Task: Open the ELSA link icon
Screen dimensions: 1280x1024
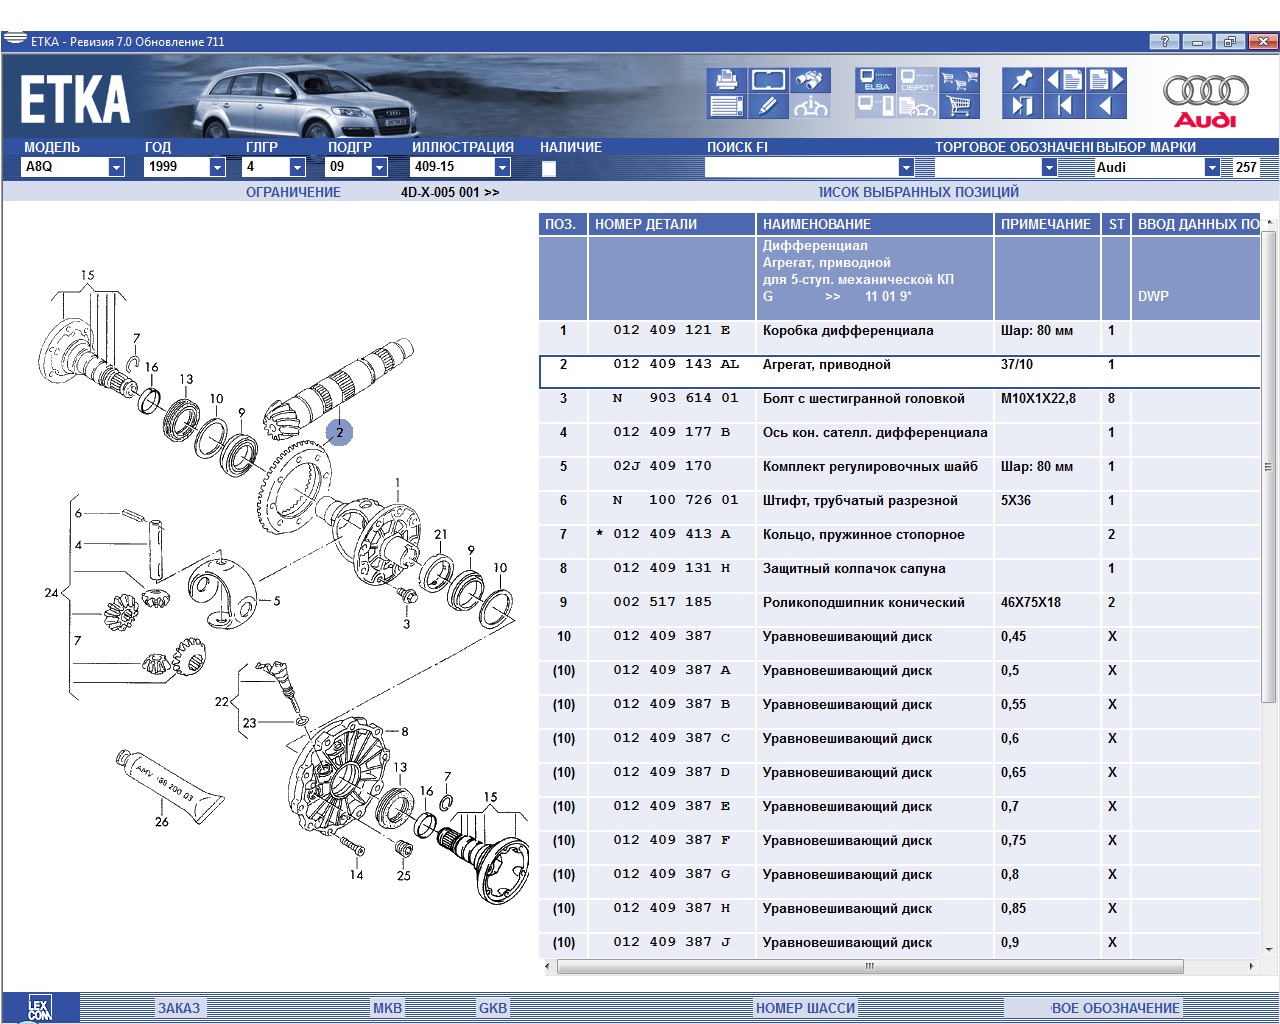Action: 876,80
